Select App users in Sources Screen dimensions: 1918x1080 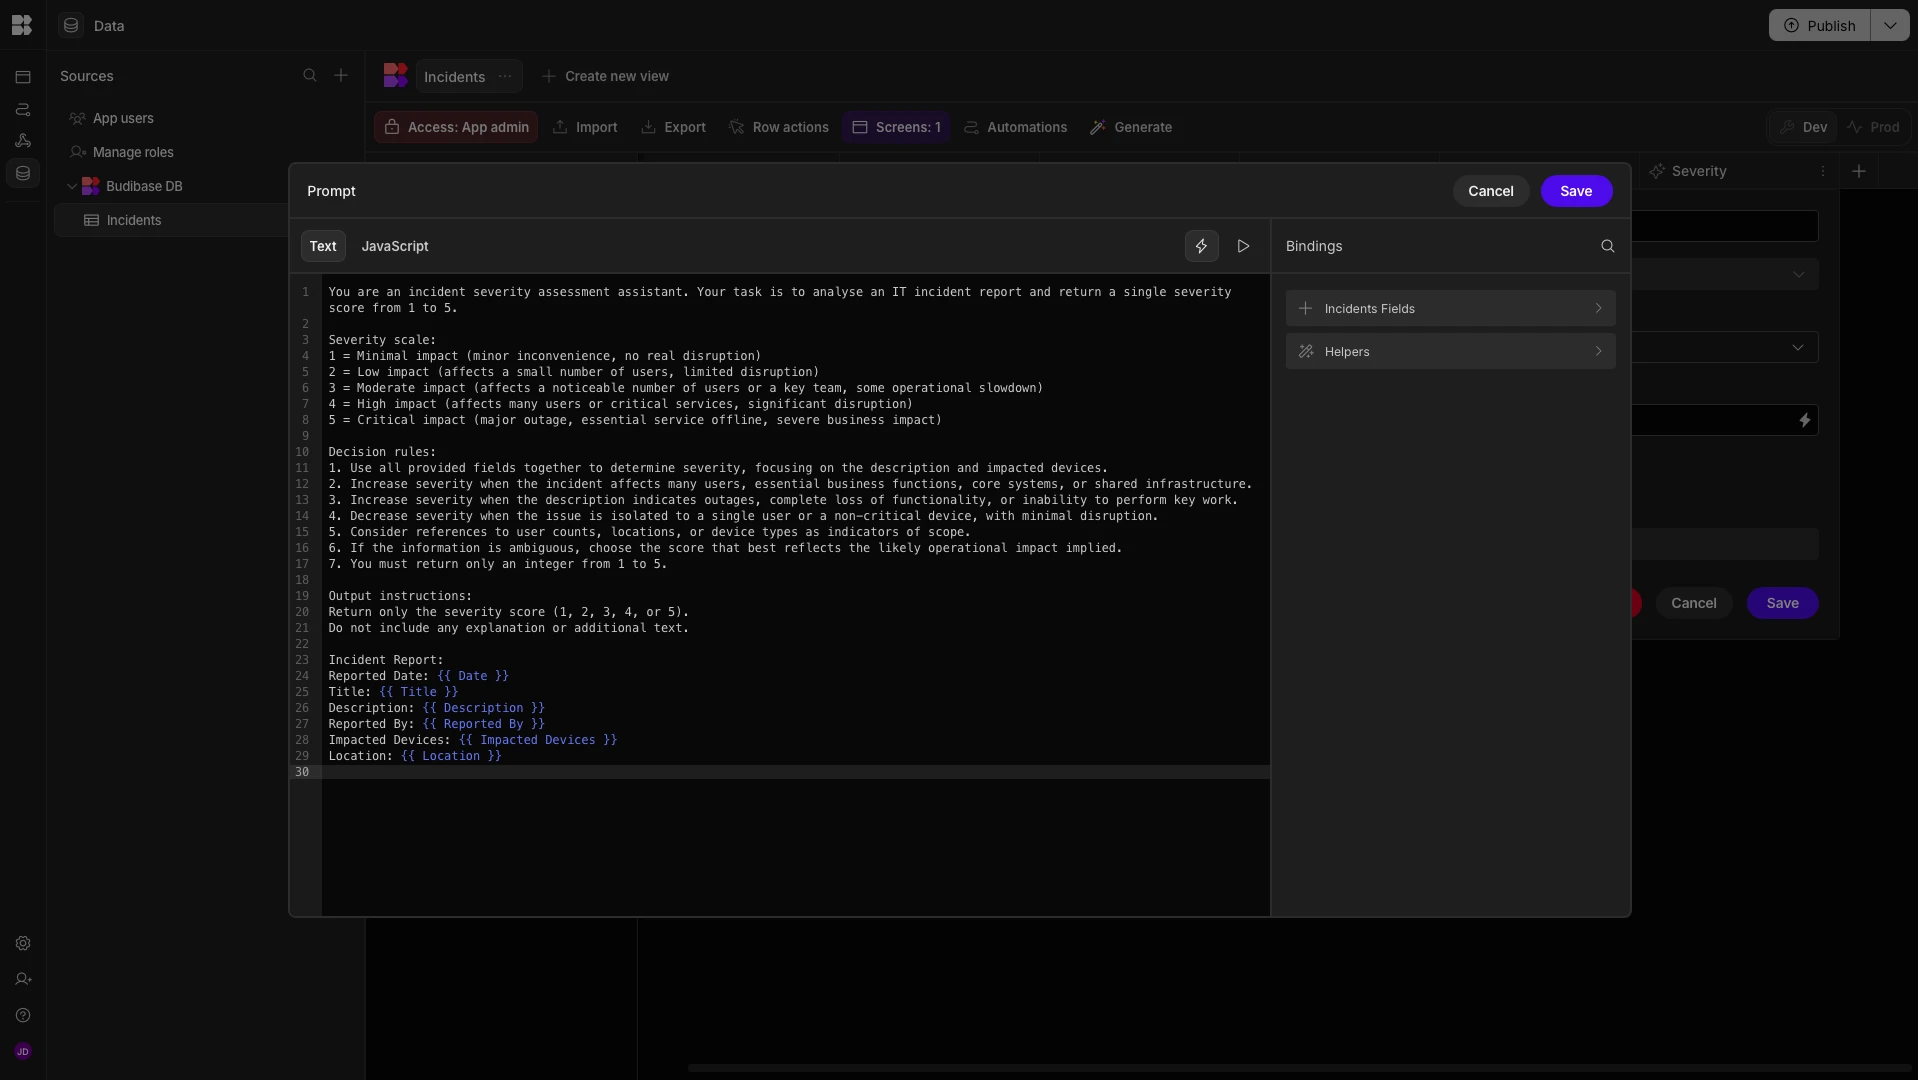point(123,118)
